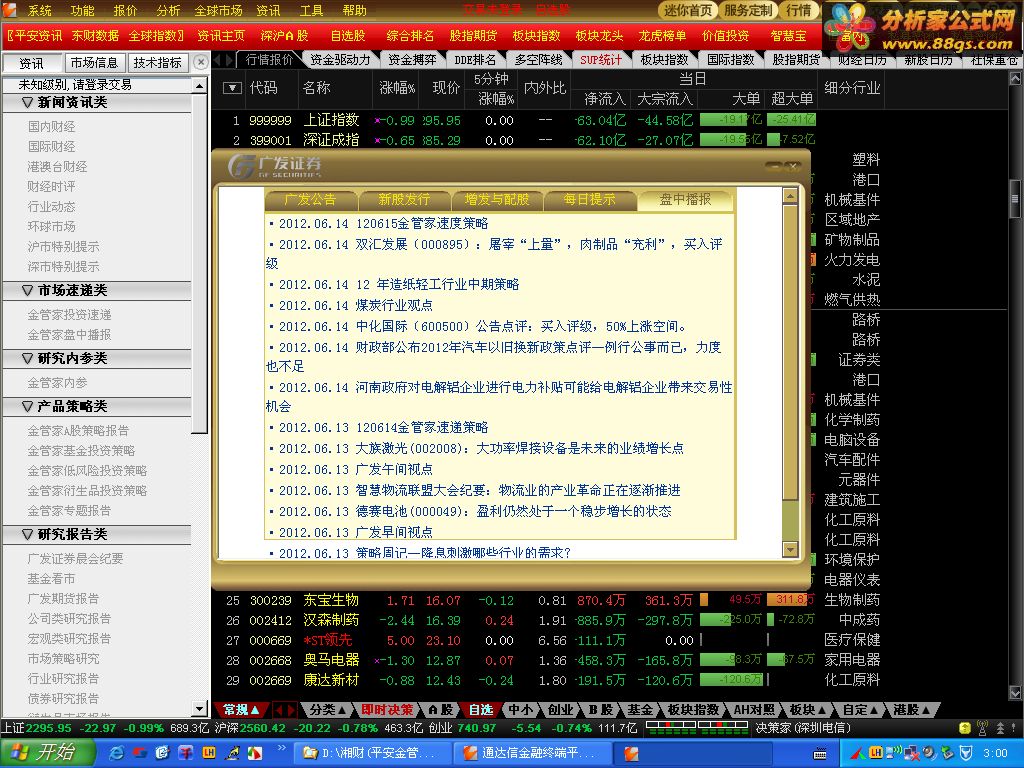Click the 价值投资 toolbar link
The width and height of the screenshot is (1024, 768).
pos(726,36)
